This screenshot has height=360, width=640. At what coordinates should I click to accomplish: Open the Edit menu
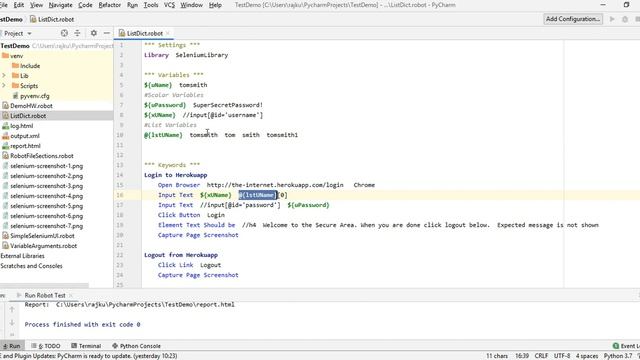(x=19, y=5)
